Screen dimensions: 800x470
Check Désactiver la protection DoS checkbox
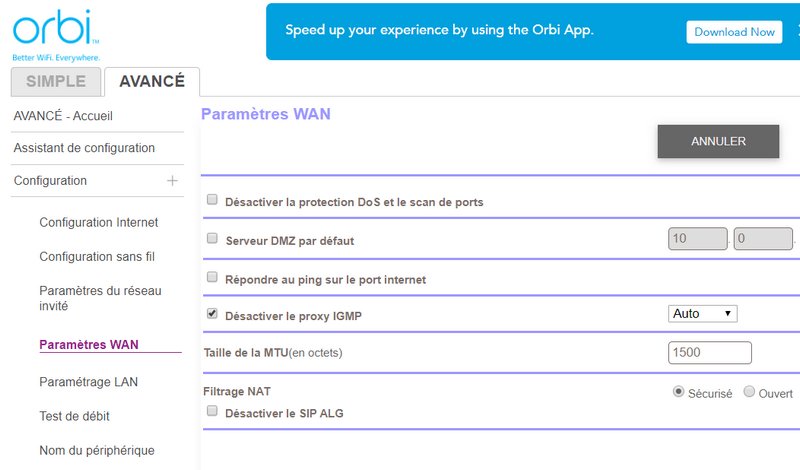212,200
